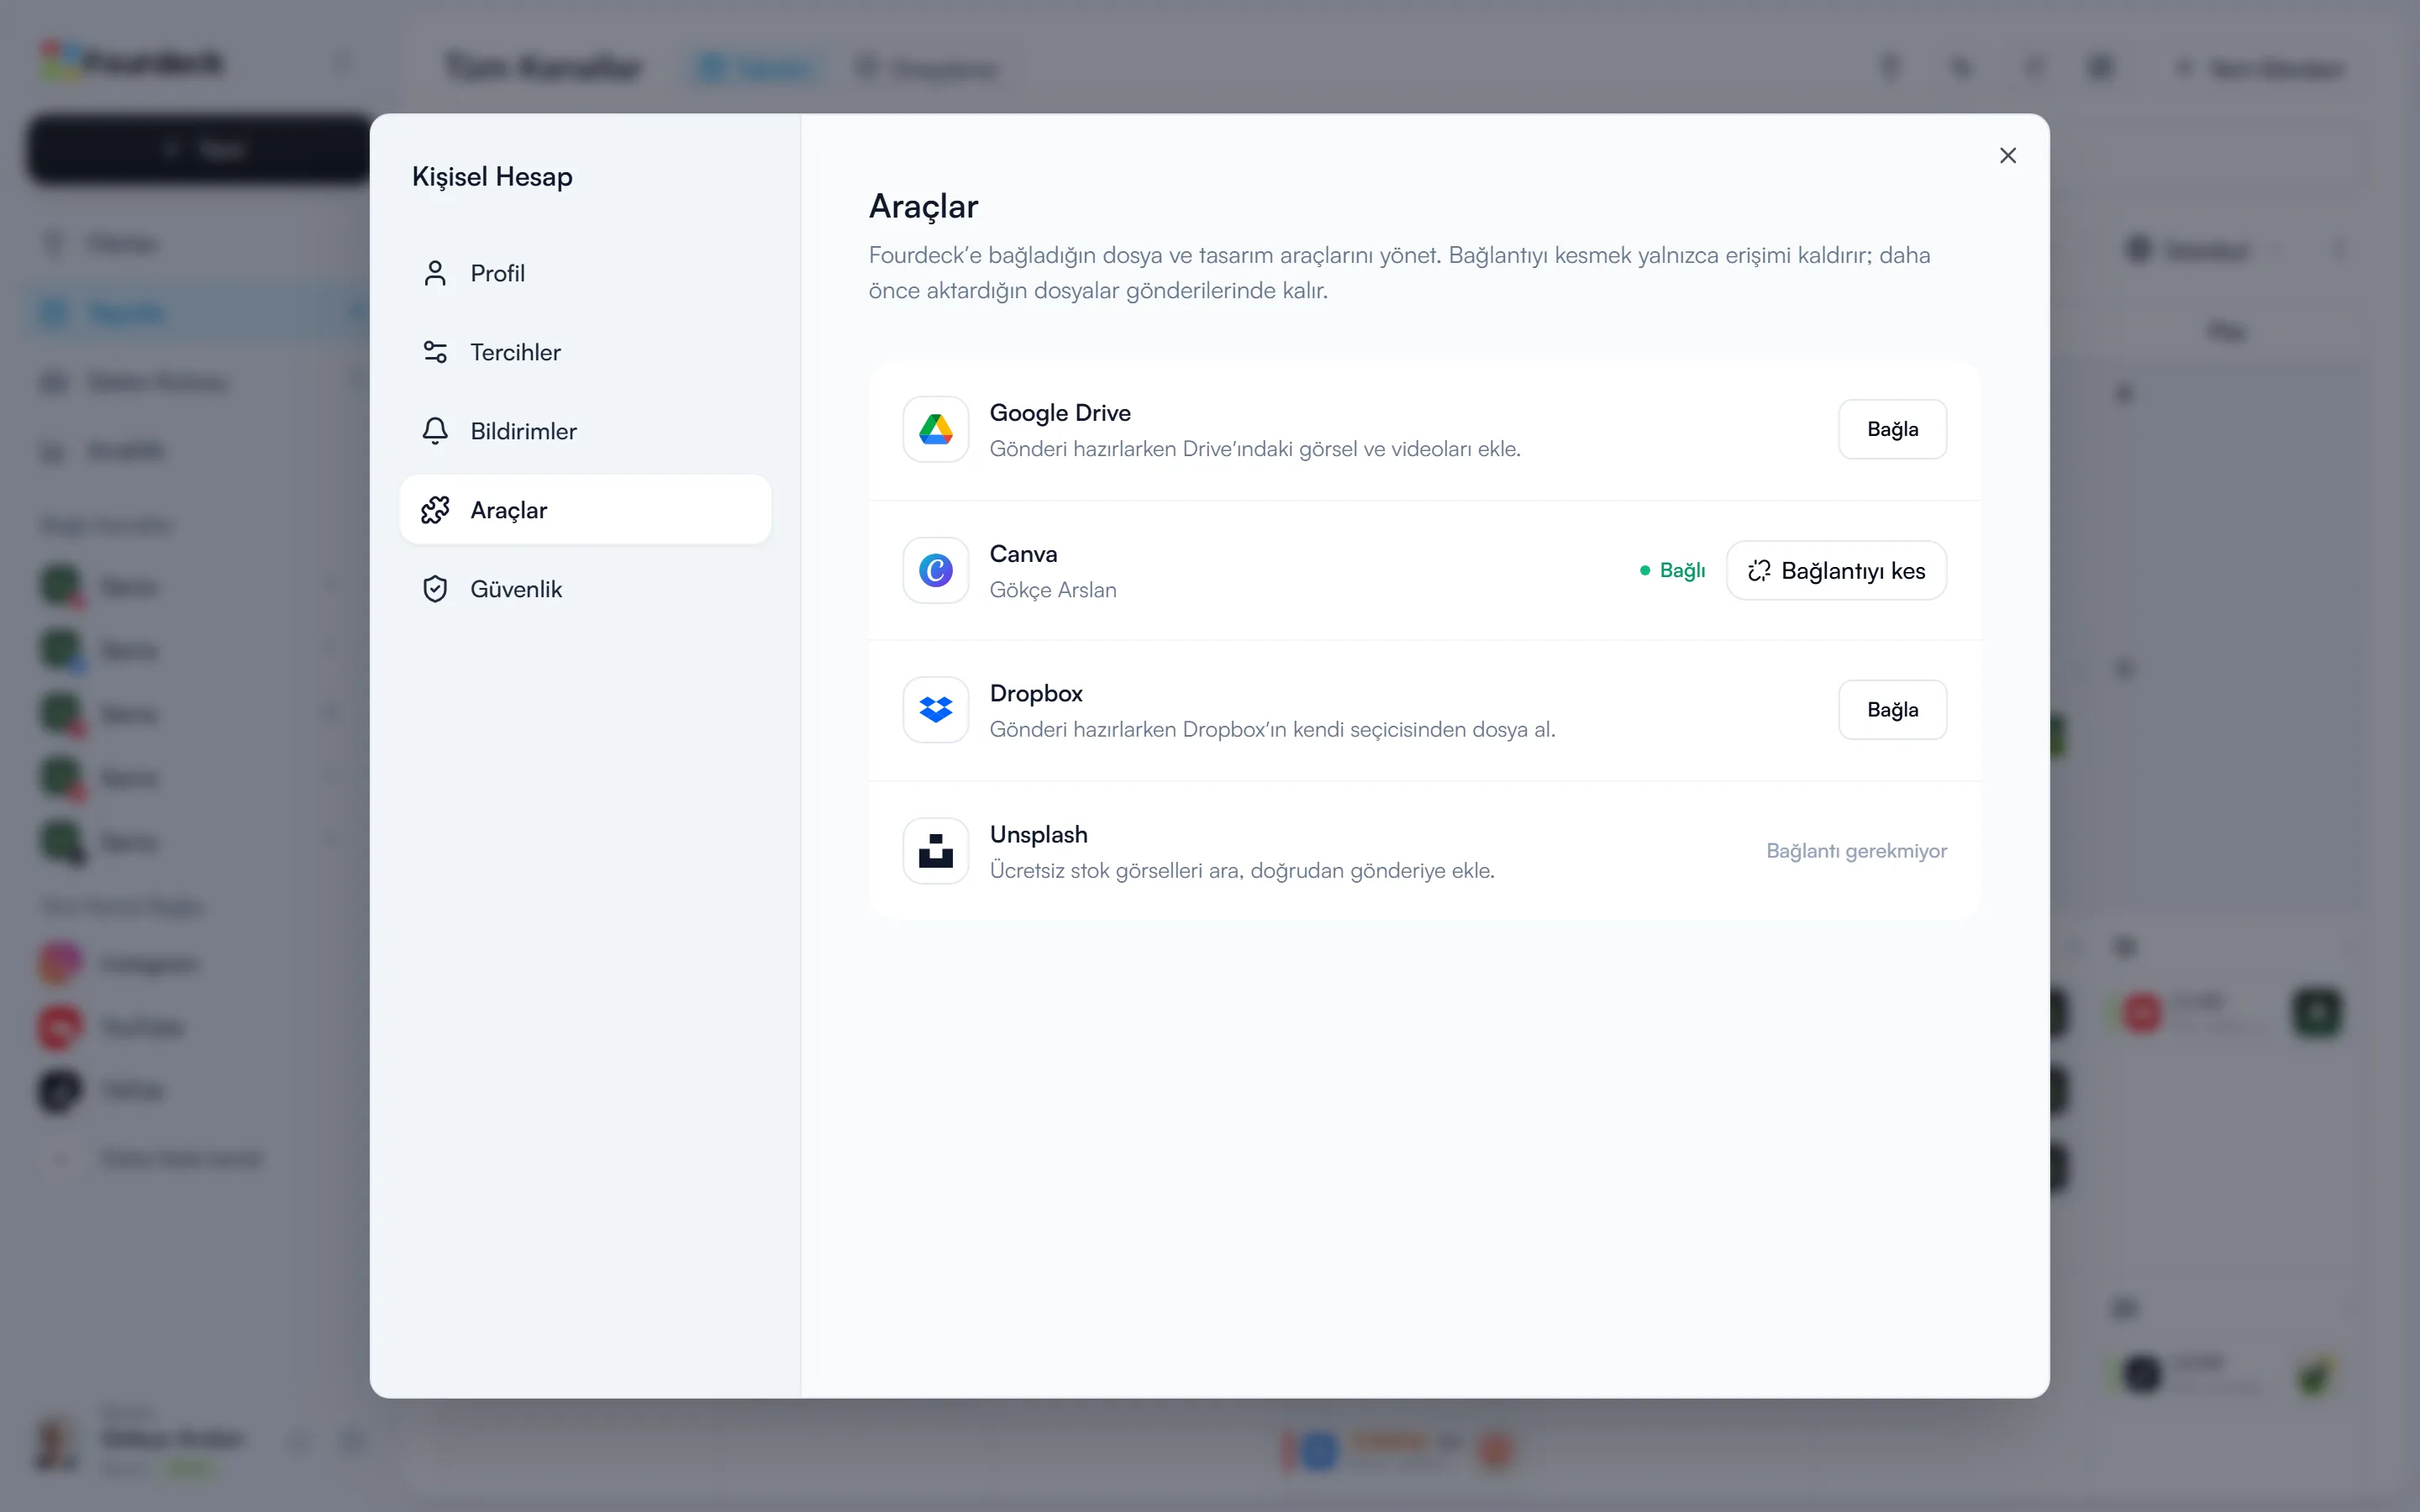Open the Tercihler settings section
The height and width of the screenshot is (1512, 2420).
click(x=585, y=352)
